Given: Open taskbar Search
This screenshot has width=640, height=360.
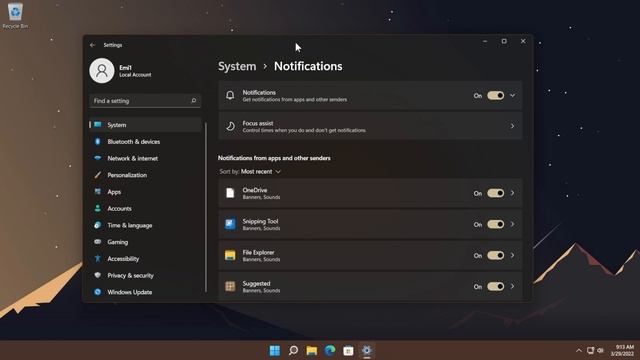Looking at the screenshot, I should [x=293, y=351].
